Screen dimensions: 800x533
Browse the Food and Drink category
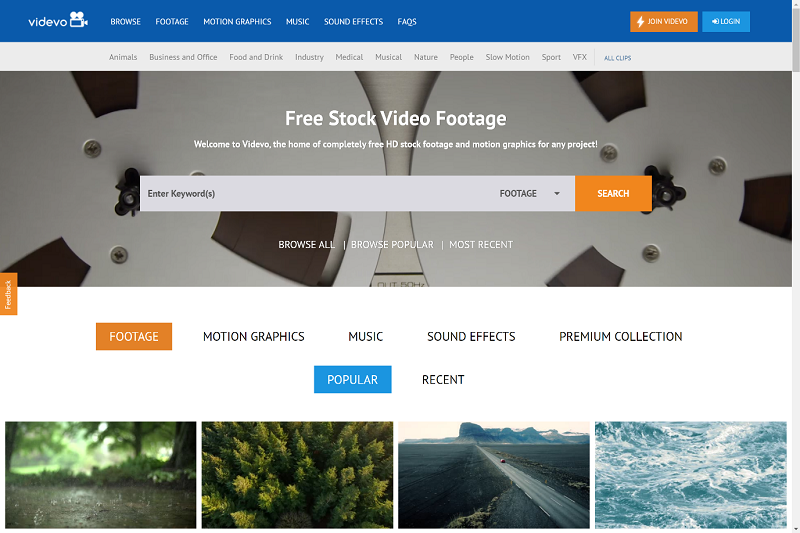(x=256, y=57)
